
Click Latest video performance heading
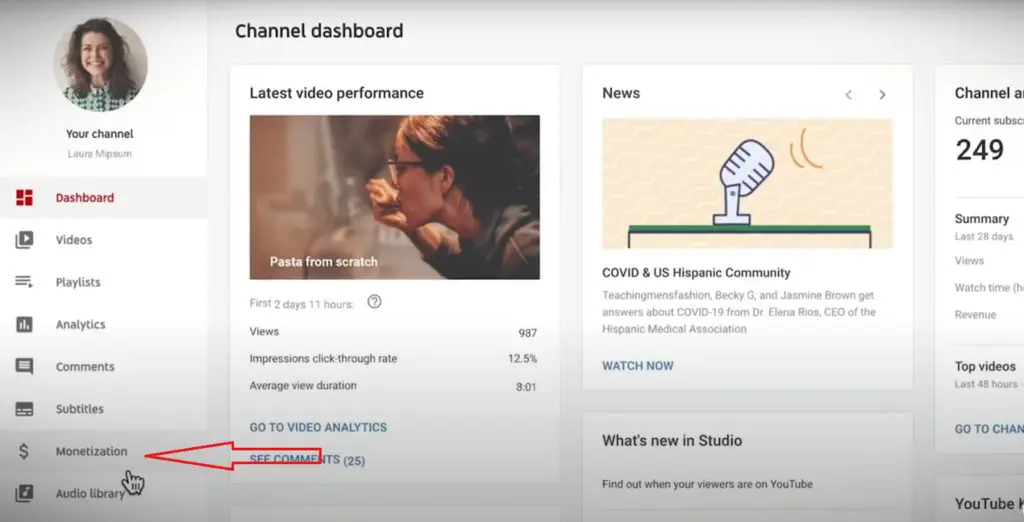tap(336, 93)
